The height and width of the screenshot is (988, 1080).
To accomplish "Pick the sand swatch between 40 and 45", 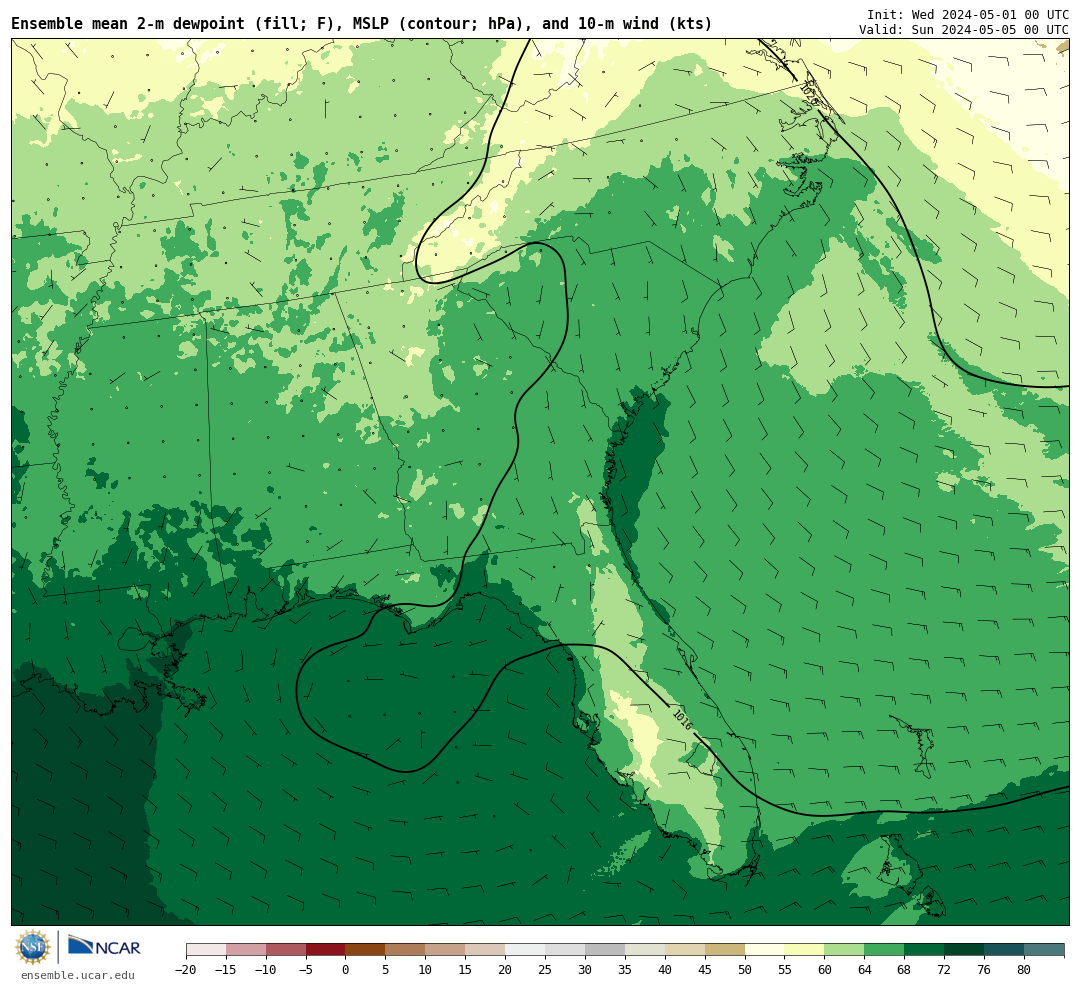I will (685, 950).
